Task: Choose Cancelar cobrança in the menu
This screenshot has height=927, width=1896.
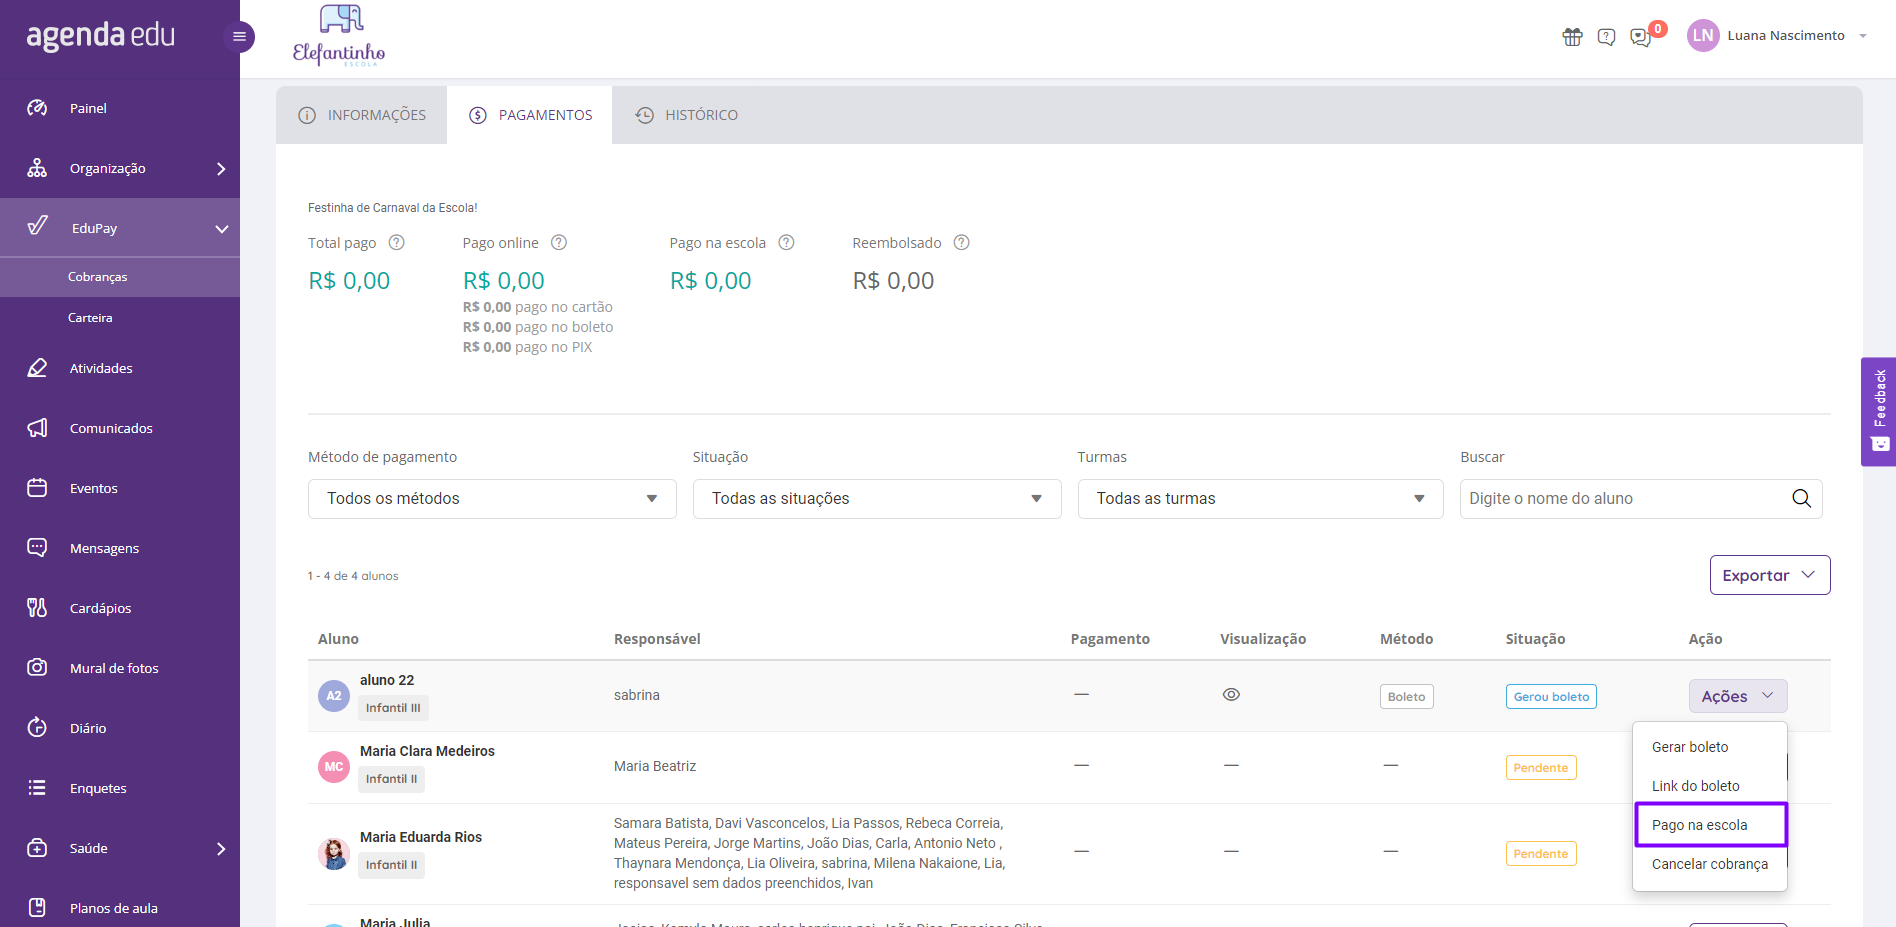Action: (1710, 864)
